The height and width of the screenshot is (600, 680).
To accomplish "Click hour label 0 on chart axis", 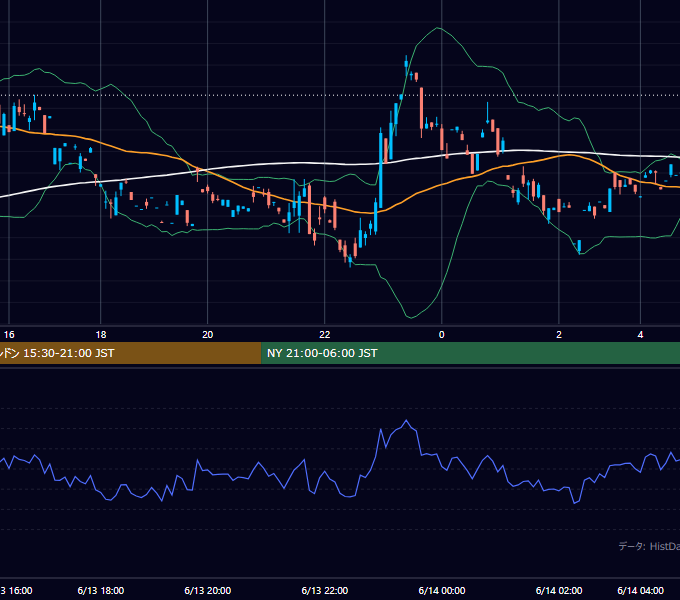I will [x=441, y=335].
